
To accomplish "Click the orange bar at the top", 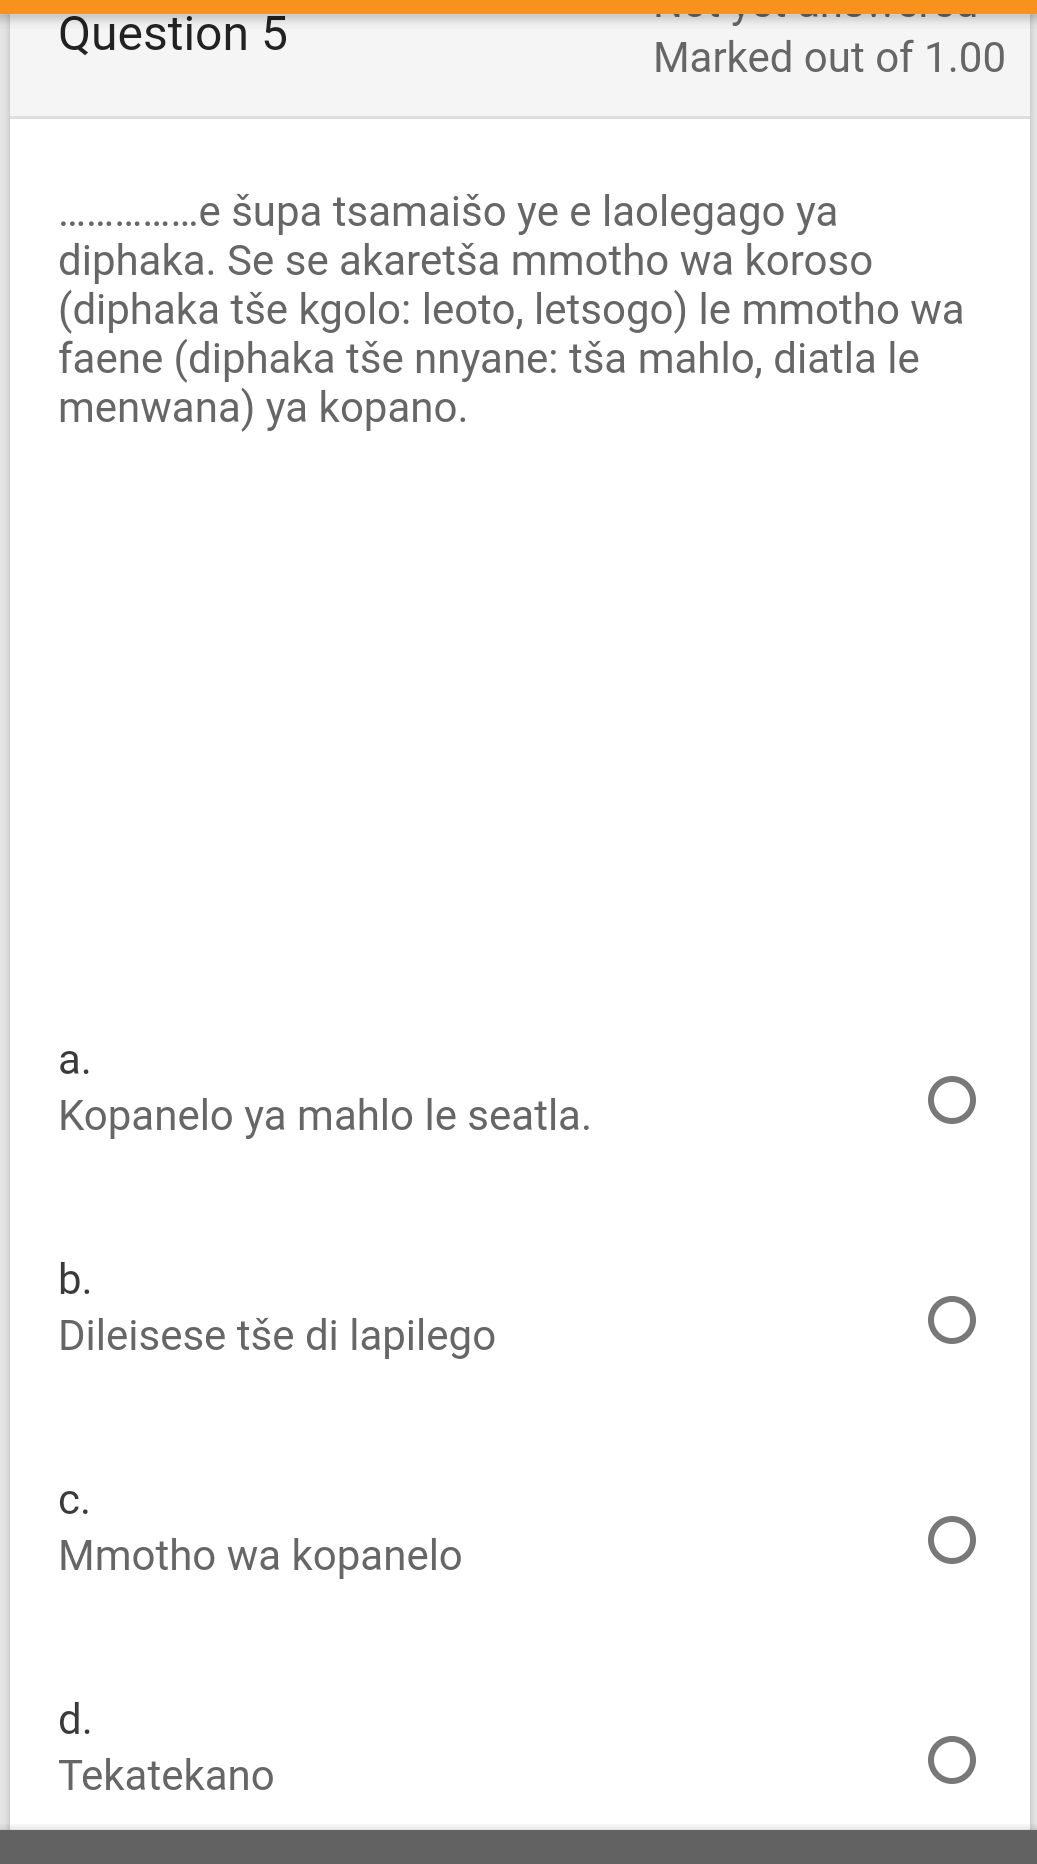I will (518, 4).
